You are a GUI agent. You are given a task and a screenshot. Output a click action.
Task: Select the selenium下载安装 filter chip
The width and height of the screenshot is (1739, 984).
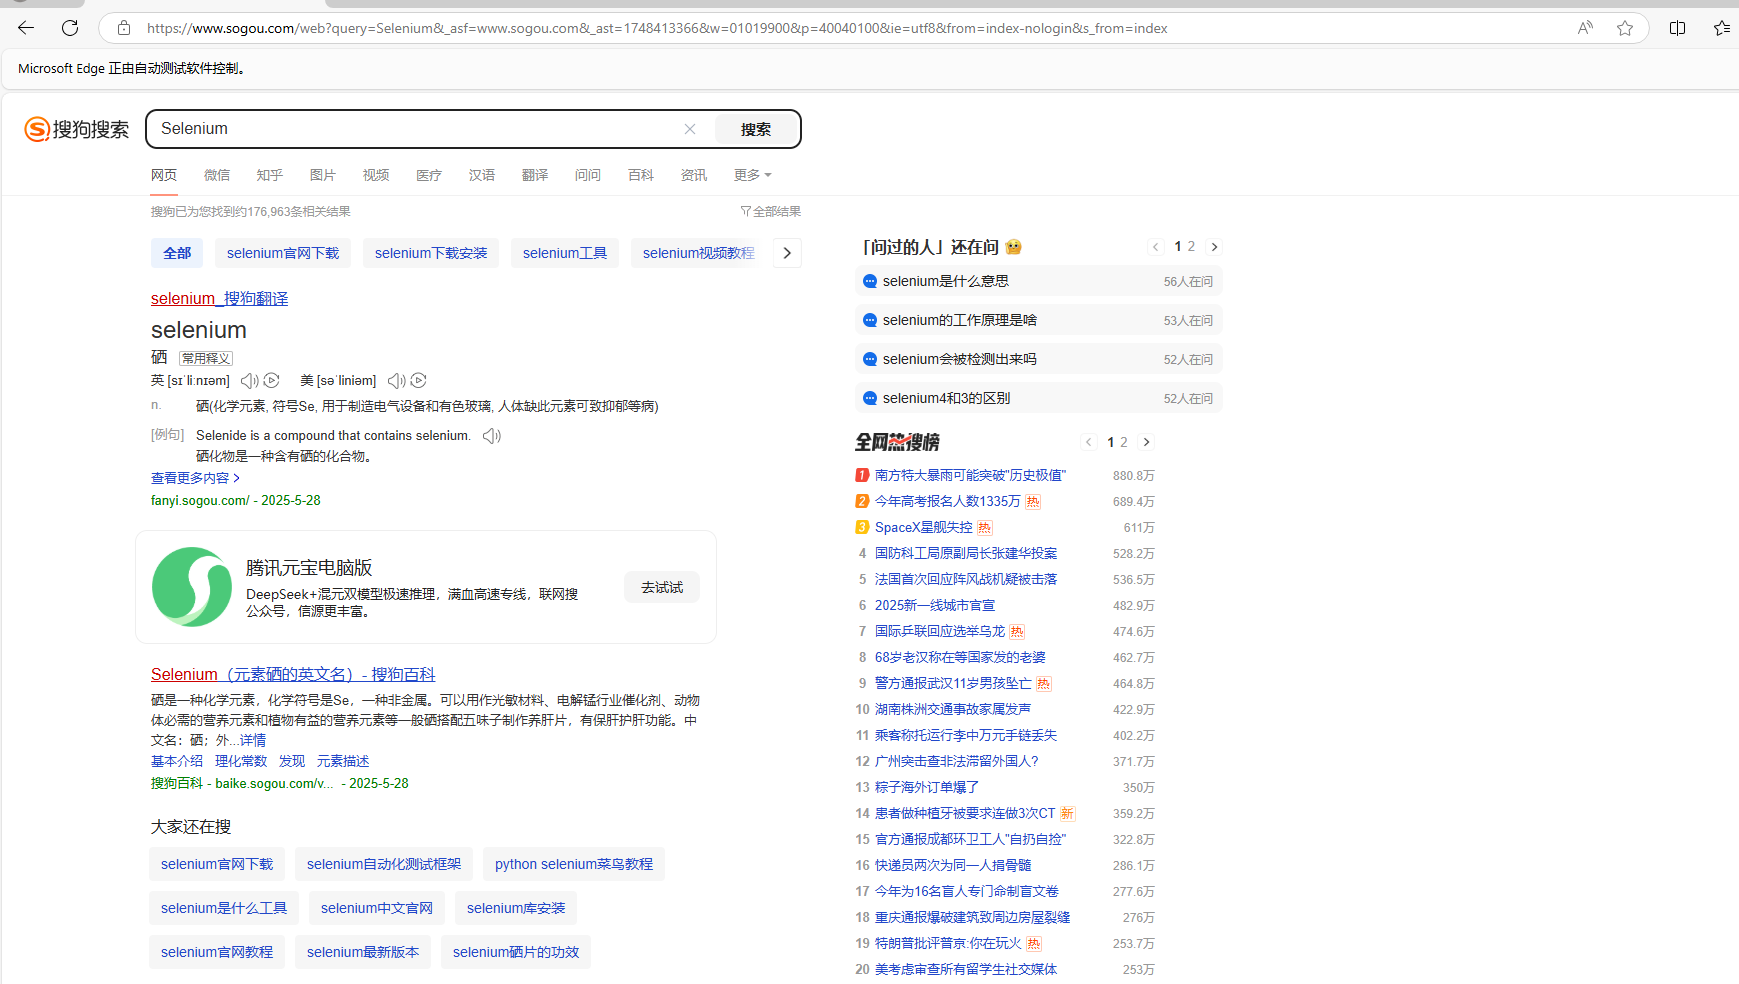[431, 253]
